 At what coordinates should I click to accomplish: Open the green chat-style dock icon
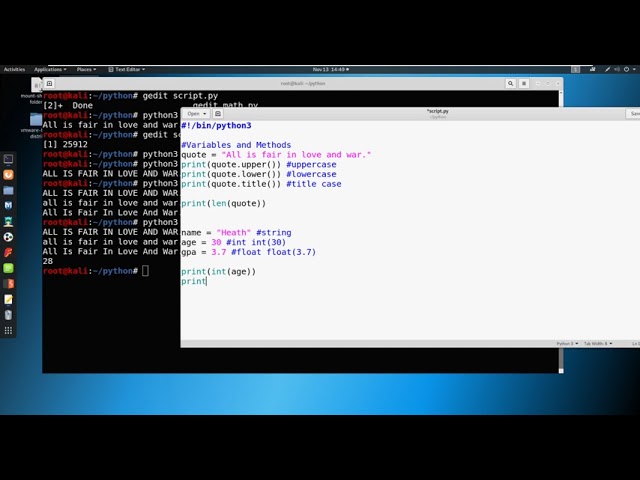8,268
